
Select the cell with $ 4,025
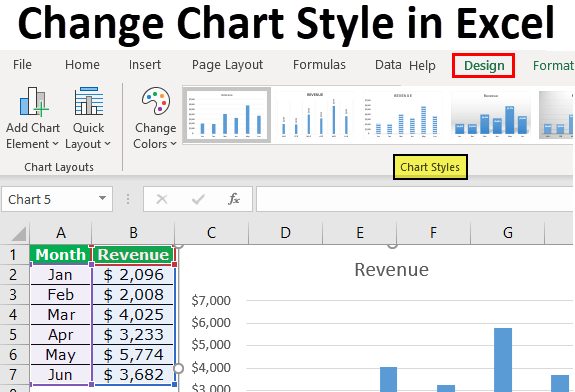click(x=133, y=315)
